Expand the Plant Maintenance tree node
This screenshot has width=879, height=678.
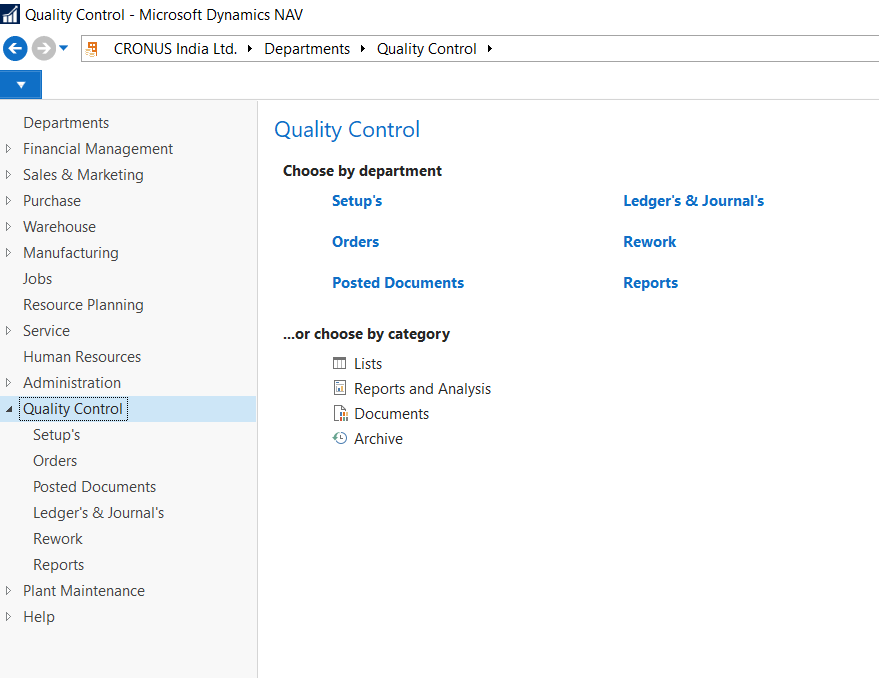pos(8,591)
